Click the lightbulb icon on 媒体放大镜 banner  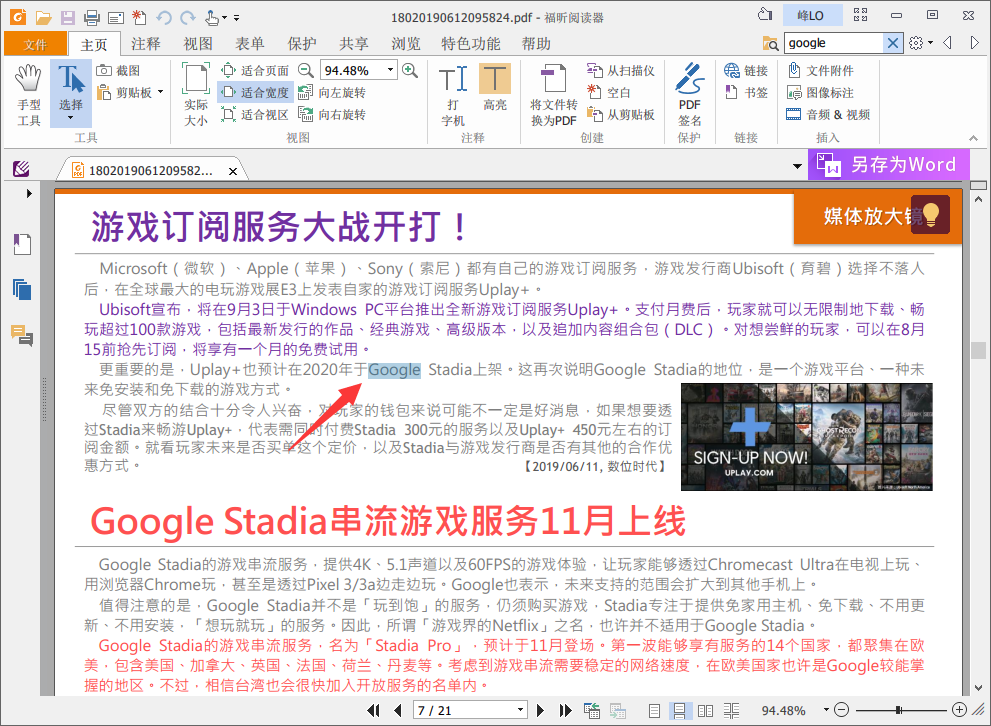coord(930,215)
